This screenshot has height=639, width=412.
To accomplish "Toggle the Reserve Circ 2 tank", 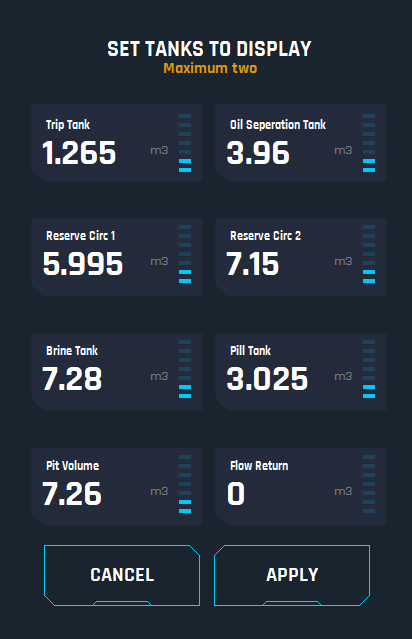I will point(301,257).
